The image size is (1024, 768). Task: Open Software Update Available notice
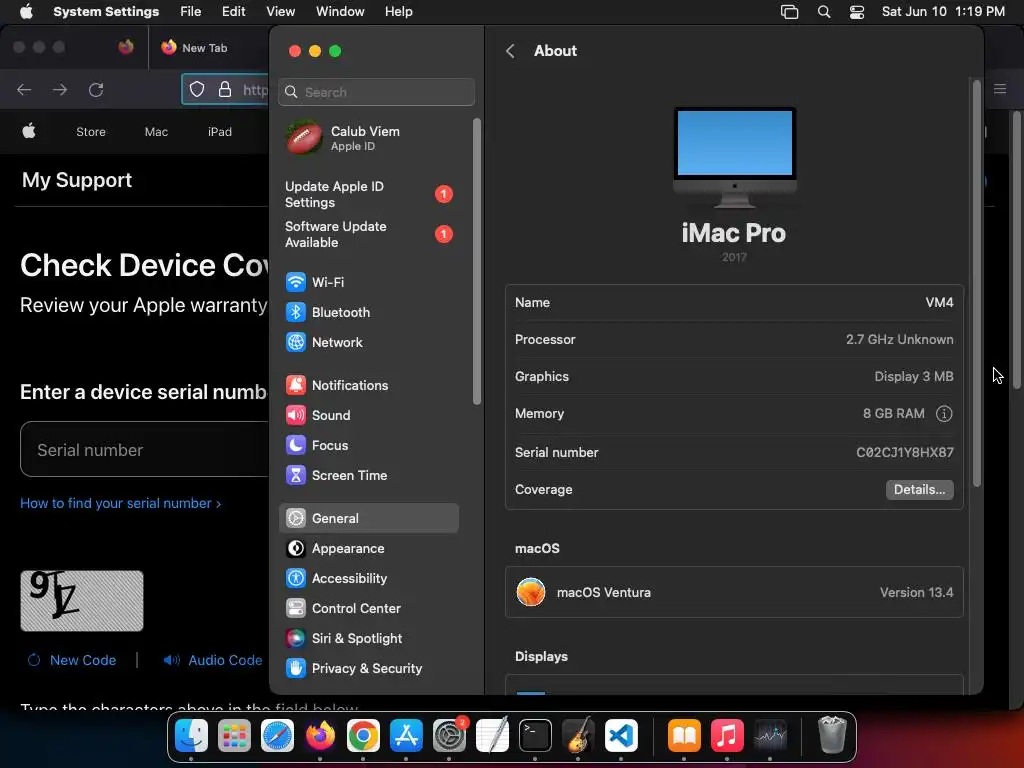[x=369, y=234]
